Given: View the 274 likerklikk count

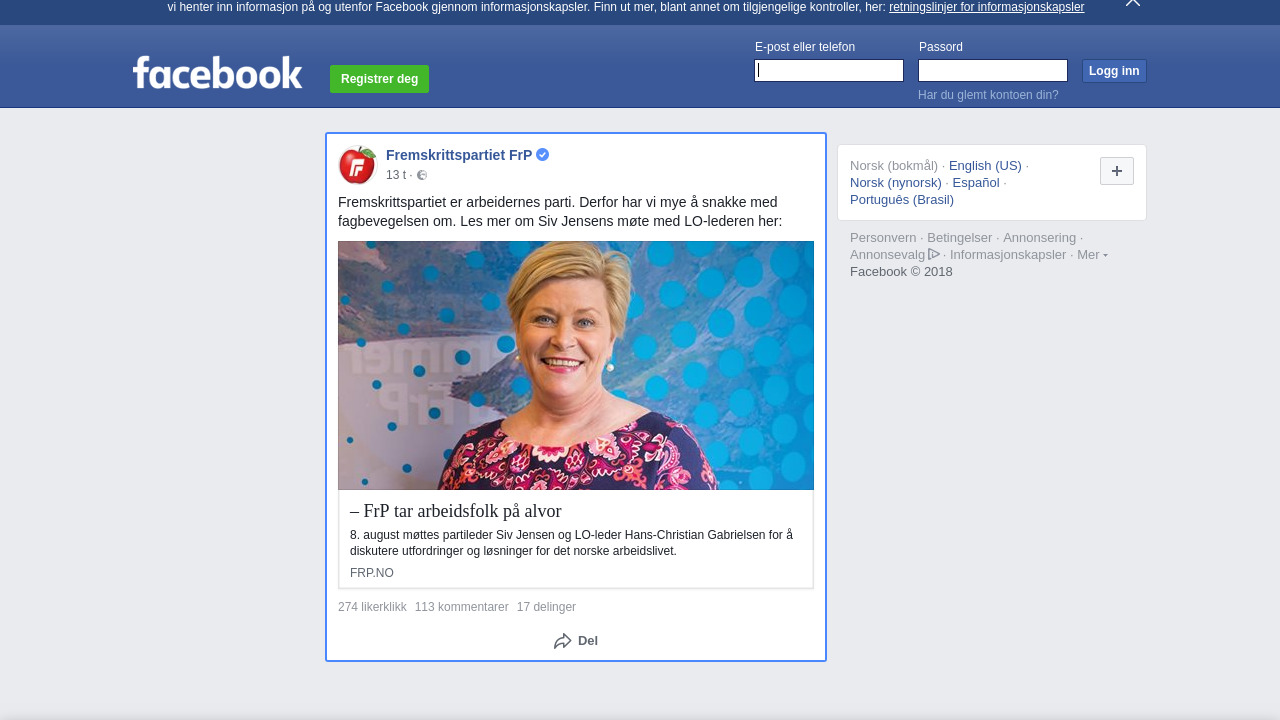Looking at the screenshot, I should (x=372, y=607).
